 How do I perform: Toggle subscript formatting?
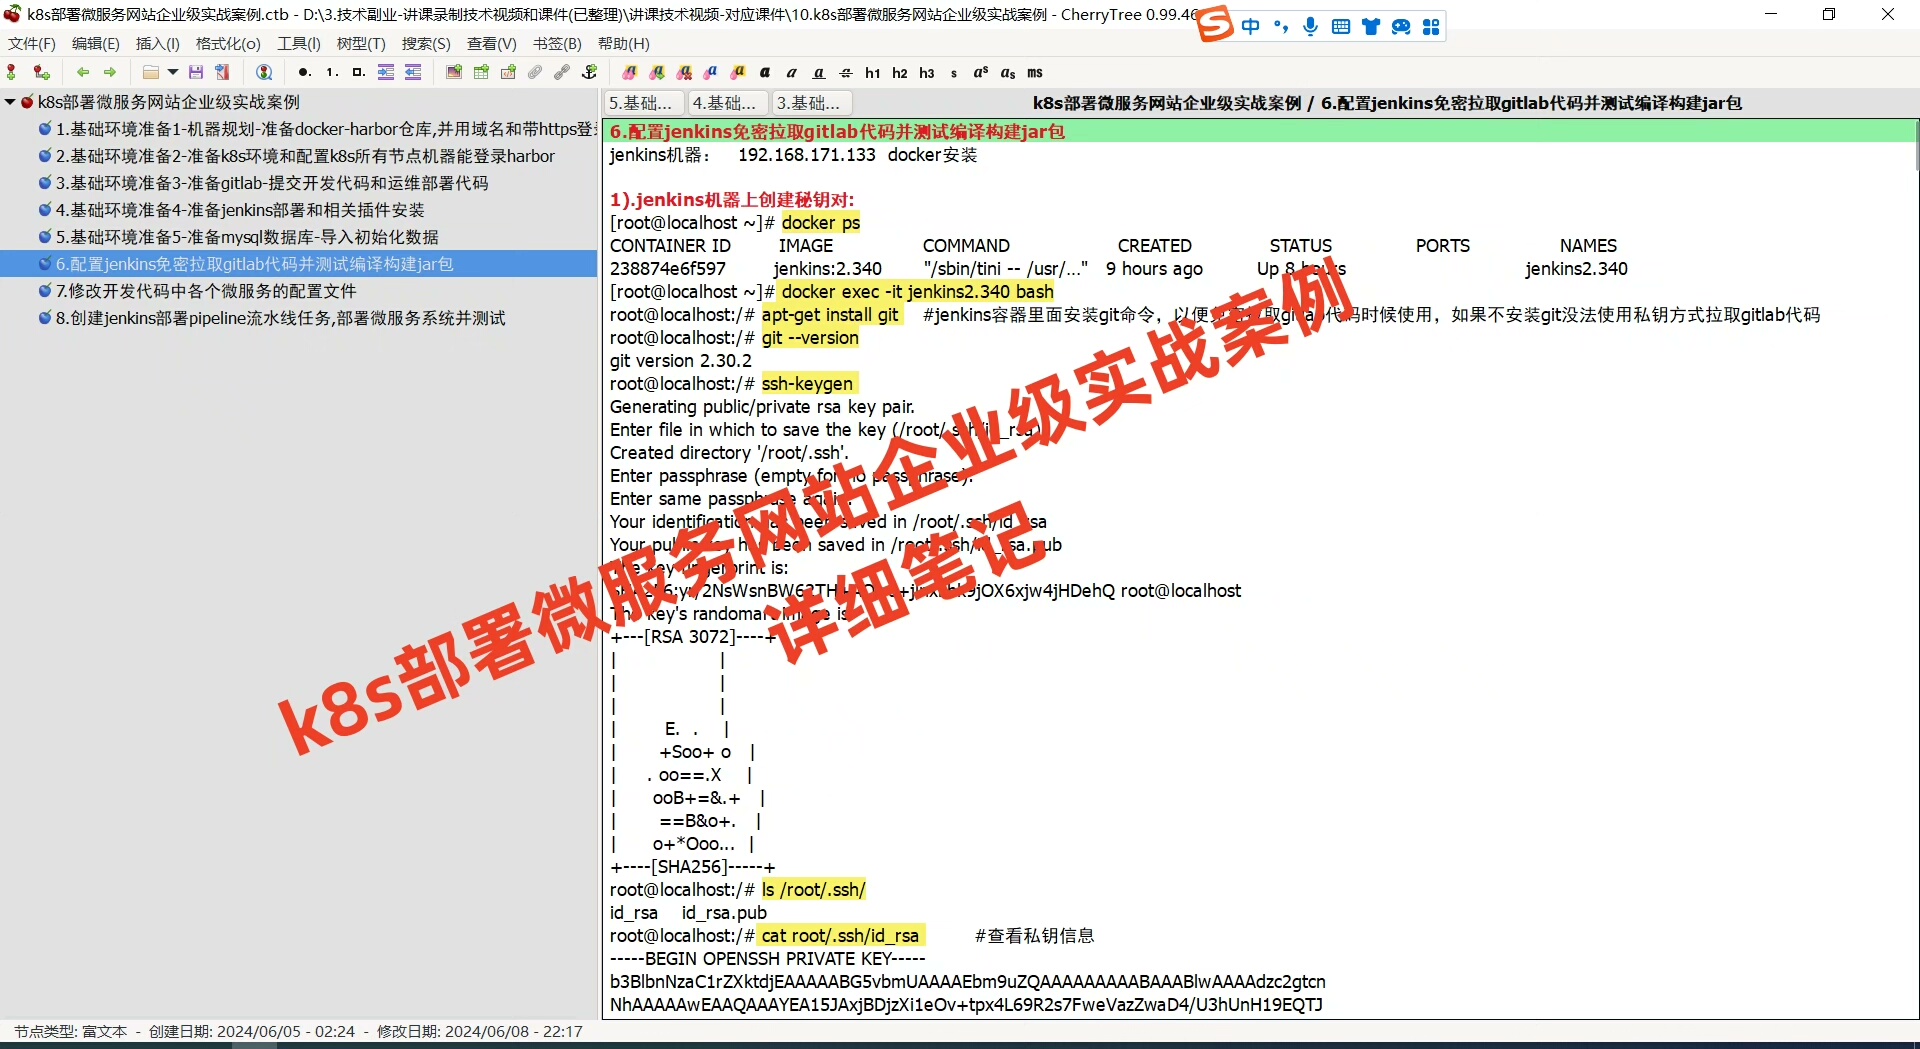1008,72
